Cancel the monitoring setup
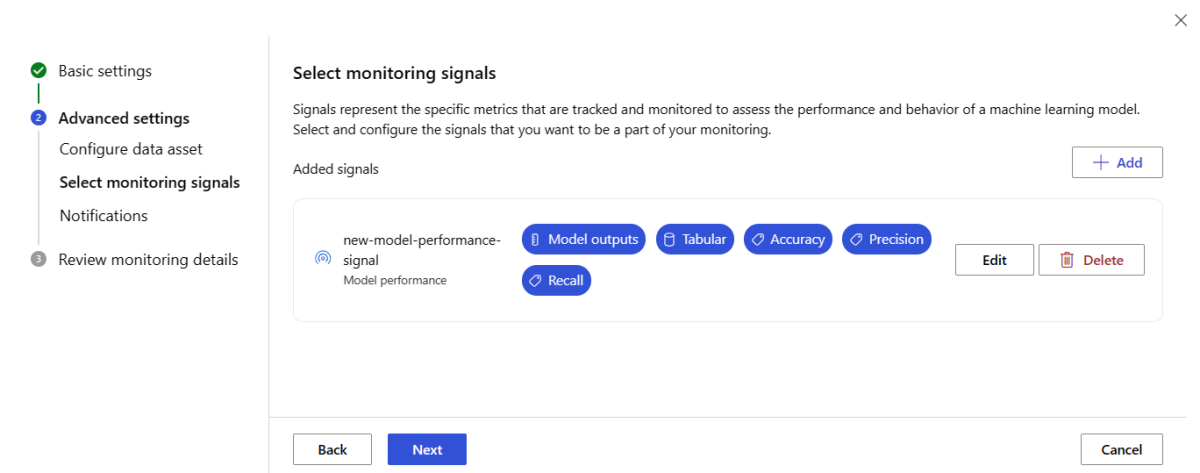The width and height of the screenshot is (1200, 473). pos(1121,450)
